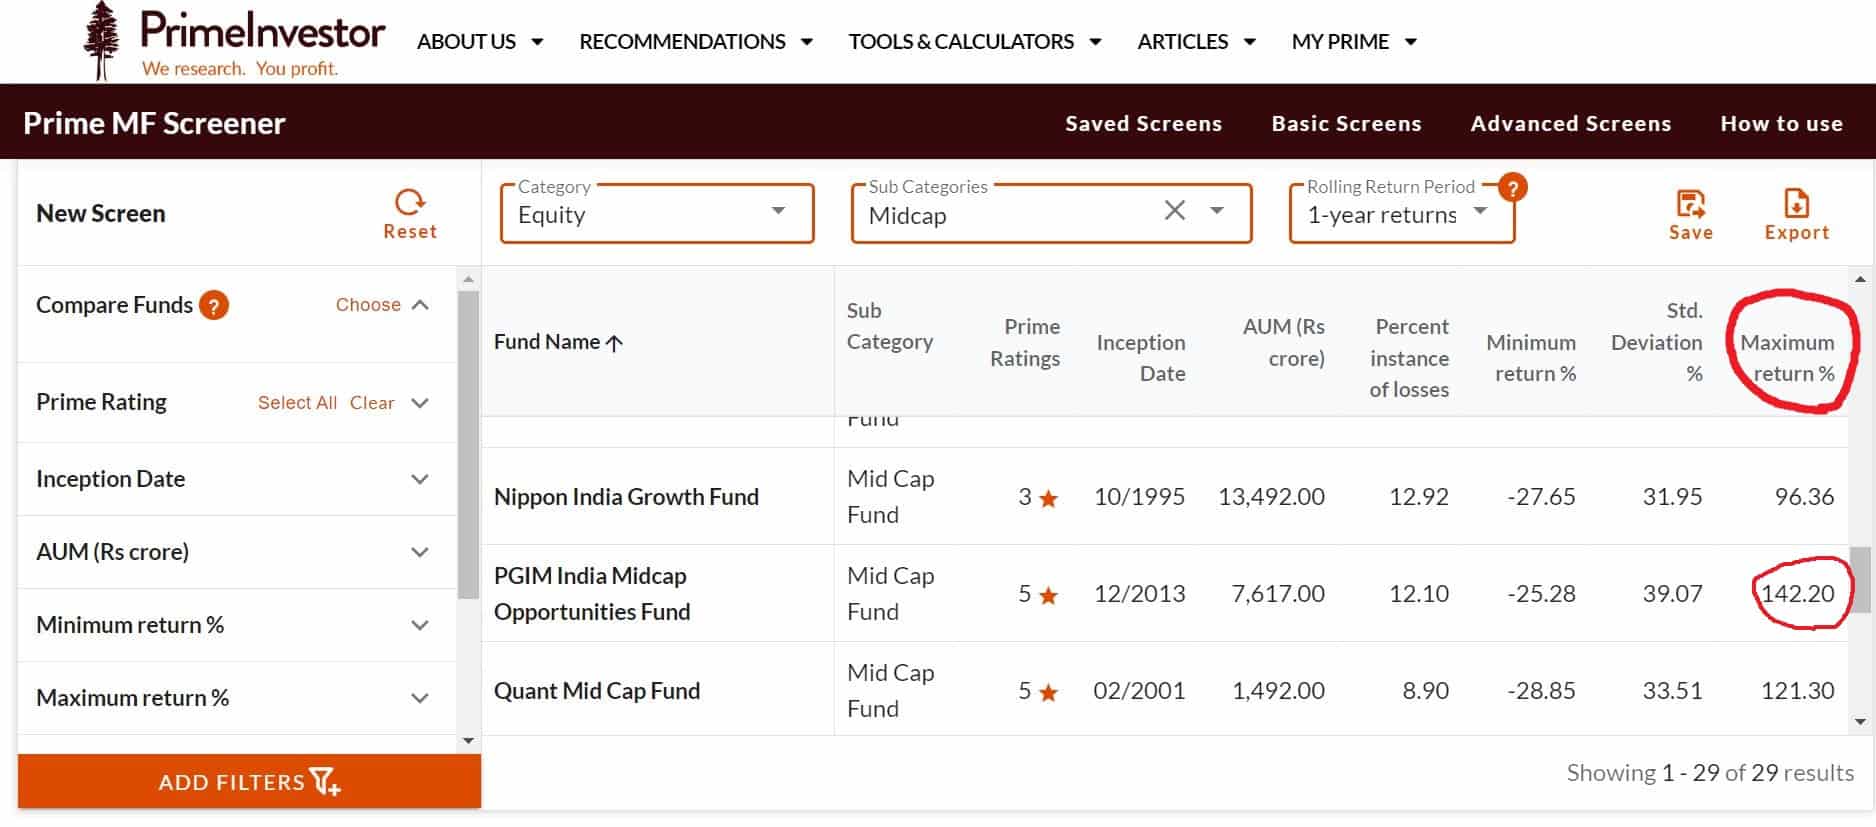Sort by Std. Deviation % column header

[1657, 342]
